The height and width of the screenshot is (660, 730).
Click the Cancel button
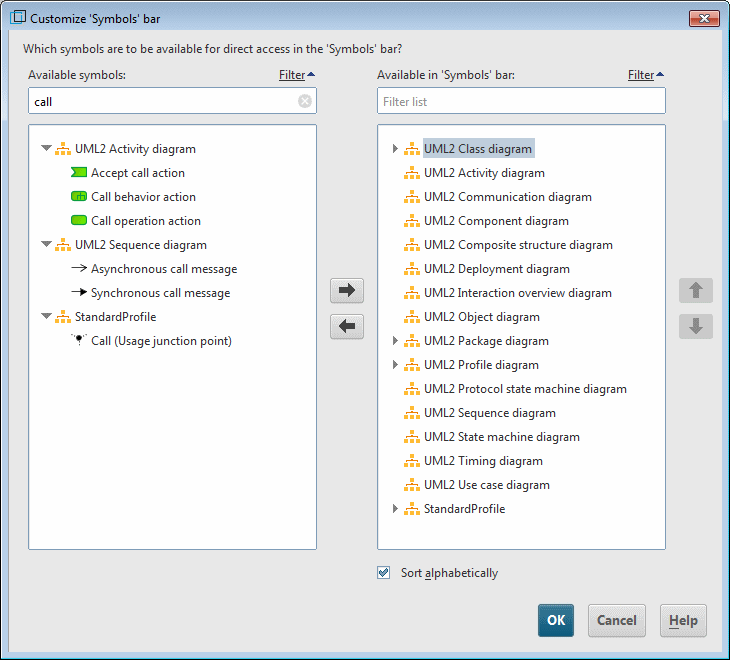[x=616, y=620]
